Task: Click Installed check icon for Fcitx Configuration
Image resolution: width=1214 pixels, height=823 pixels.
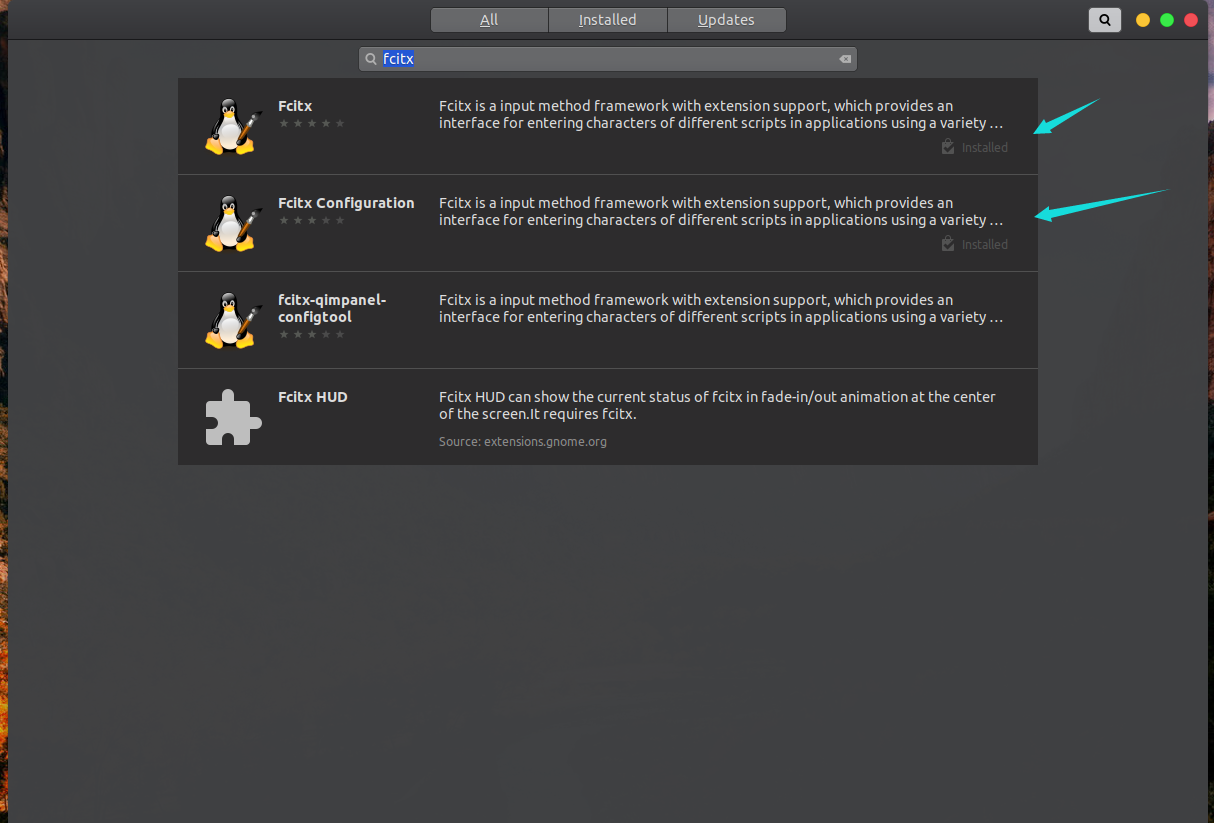Action: pyautogui.click(x=948, y=244)
